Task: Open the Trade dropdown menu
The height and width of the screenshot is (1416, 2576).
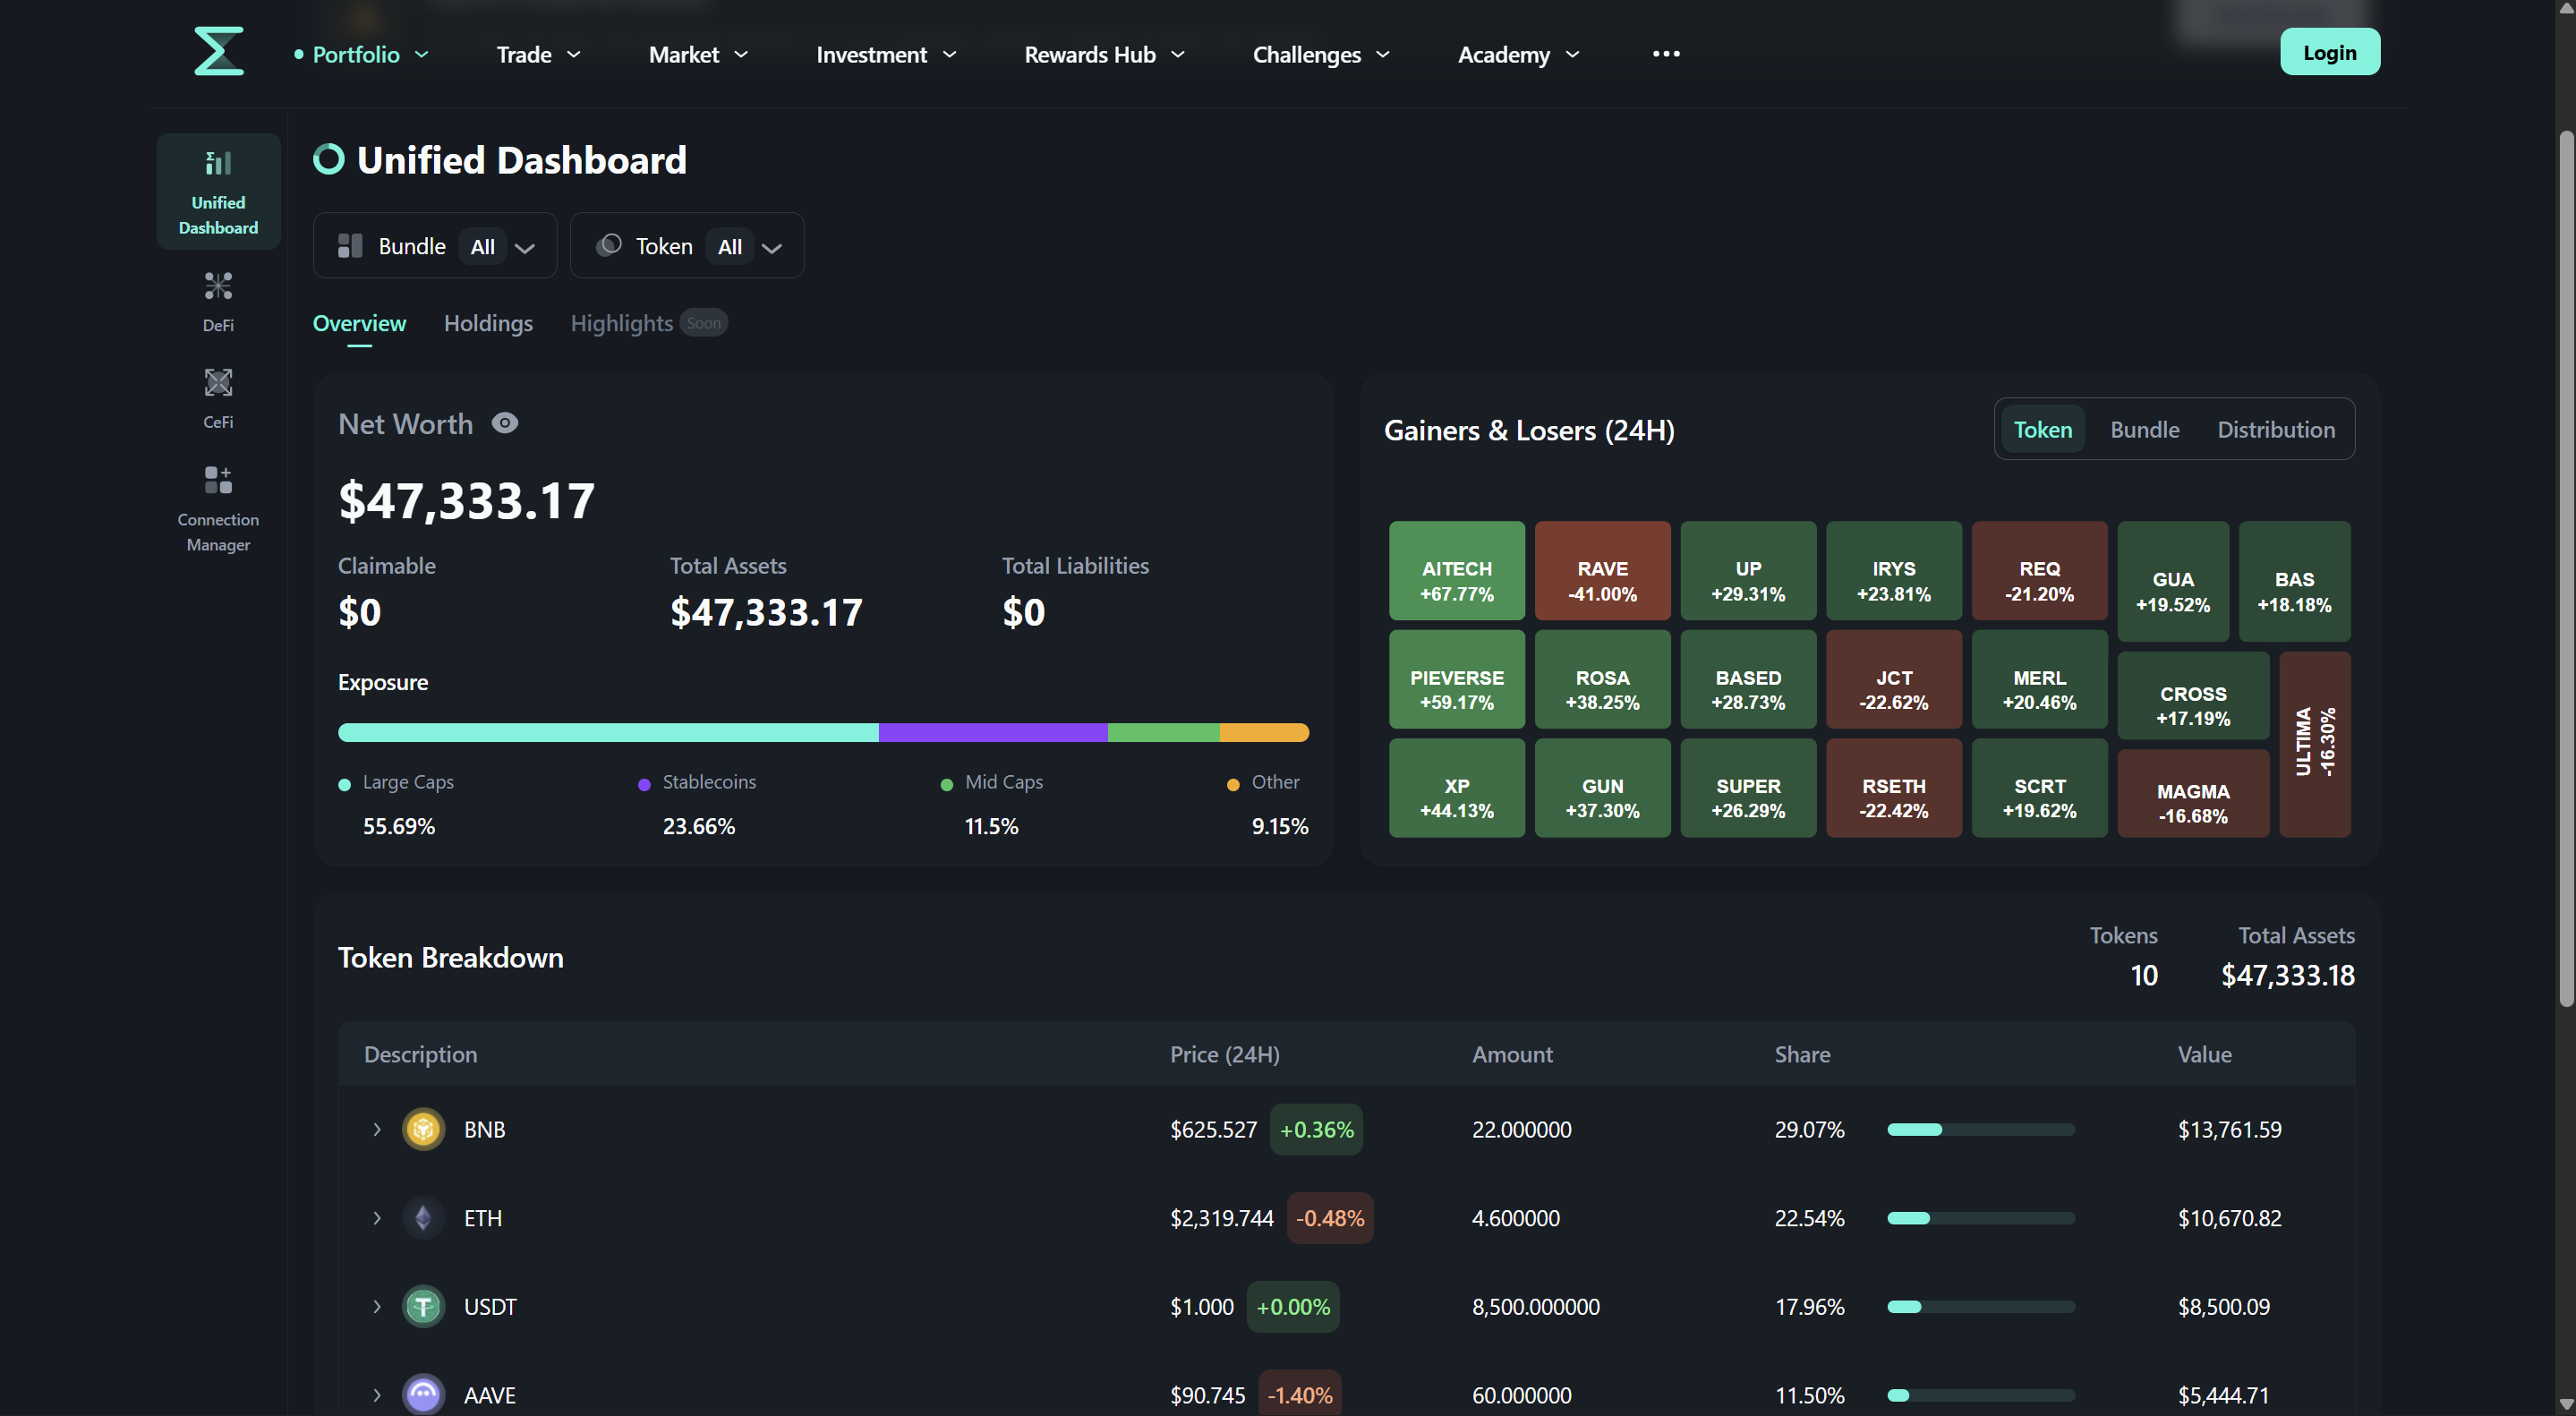Action: pyautogui.click(x=538, y=54)
